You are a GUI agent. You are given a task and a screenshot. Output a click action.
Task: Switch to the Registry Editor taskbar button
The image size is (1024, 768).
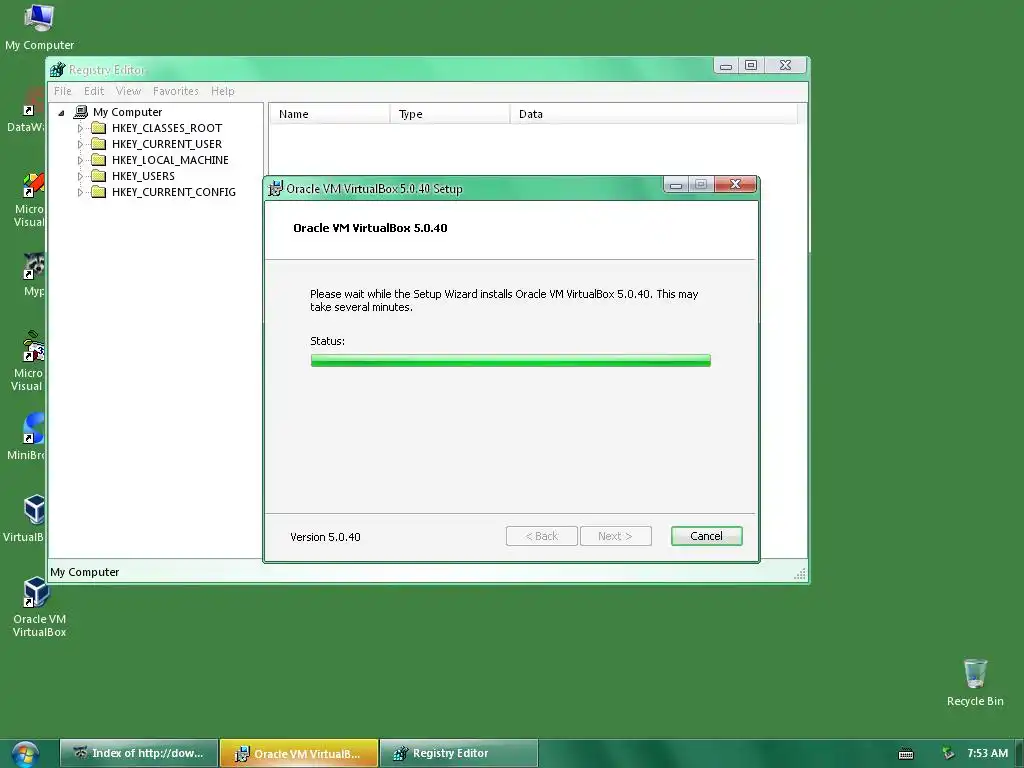click(x=459, y=754)
